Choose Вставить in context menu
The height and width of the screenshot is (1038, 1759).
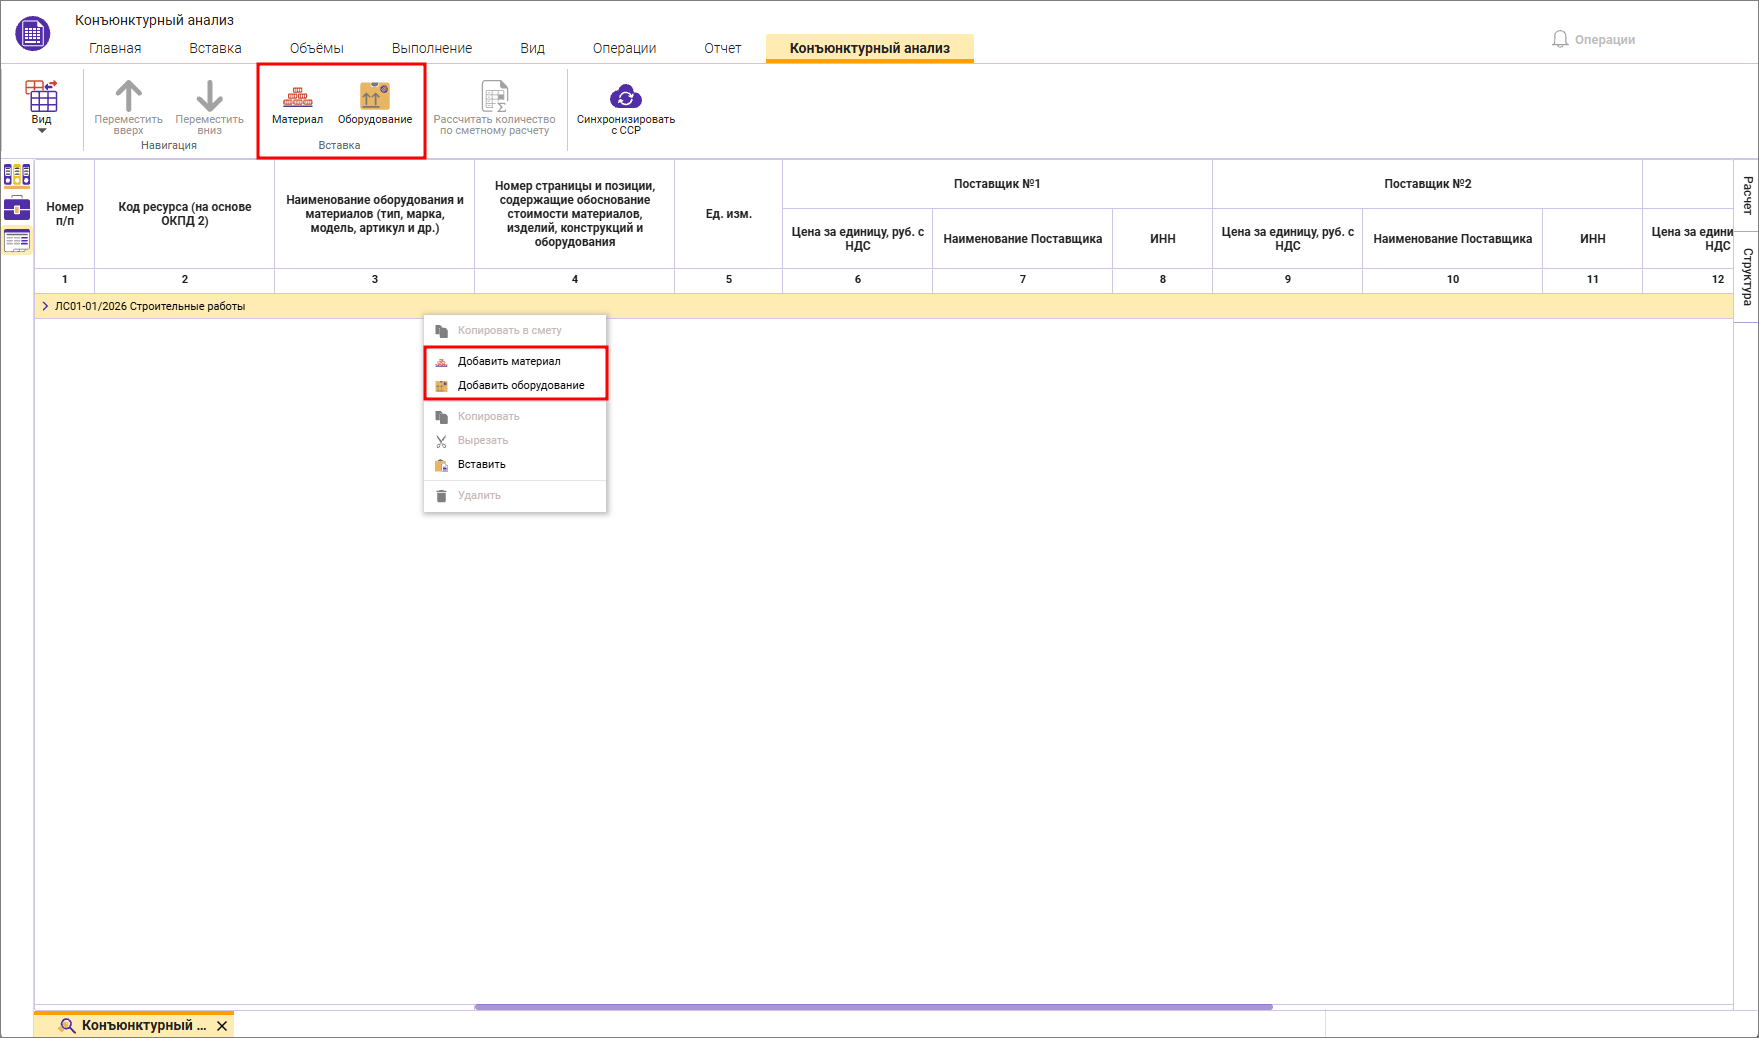[515, 464]
